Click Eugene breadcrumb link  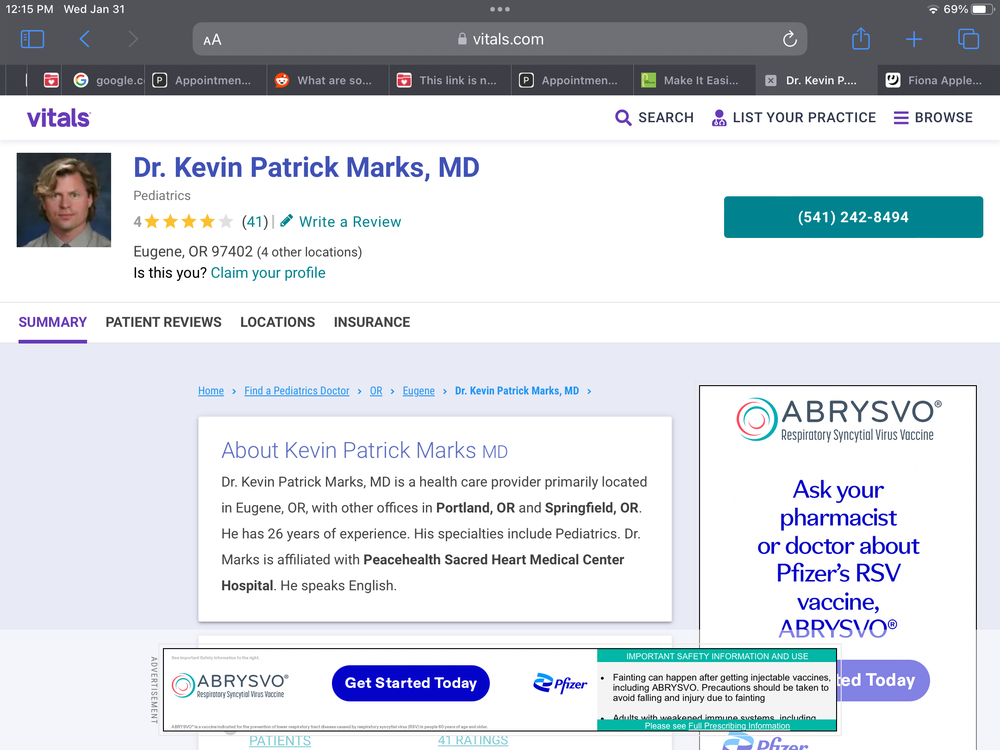coord(418,391)
